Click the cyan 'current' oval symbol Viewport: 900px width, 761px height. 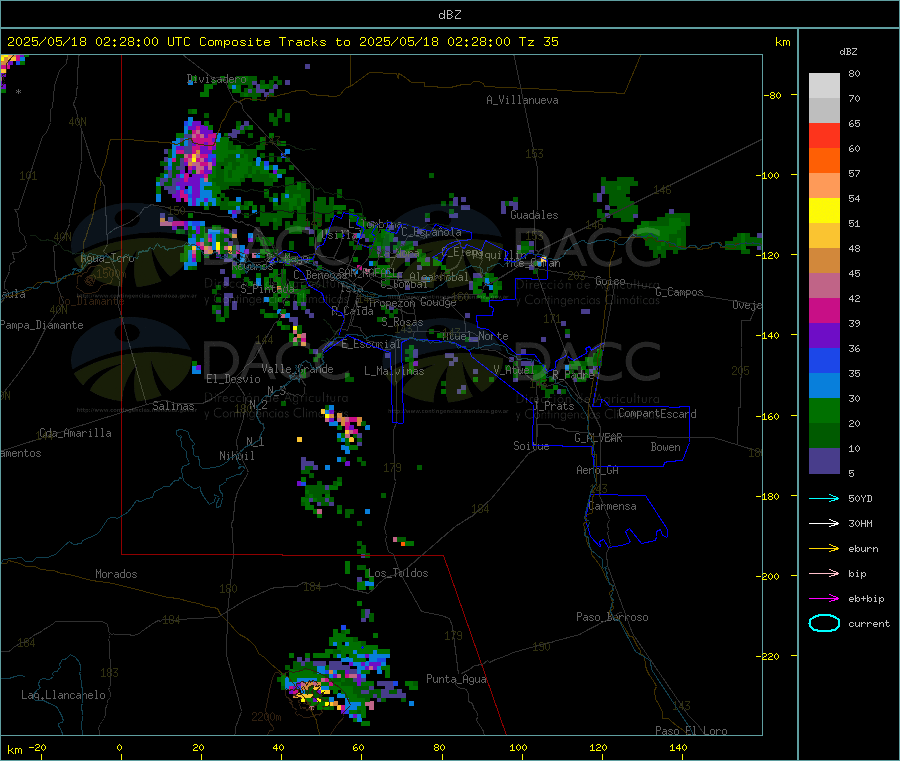pyautogui.click(x=824, y=623)
